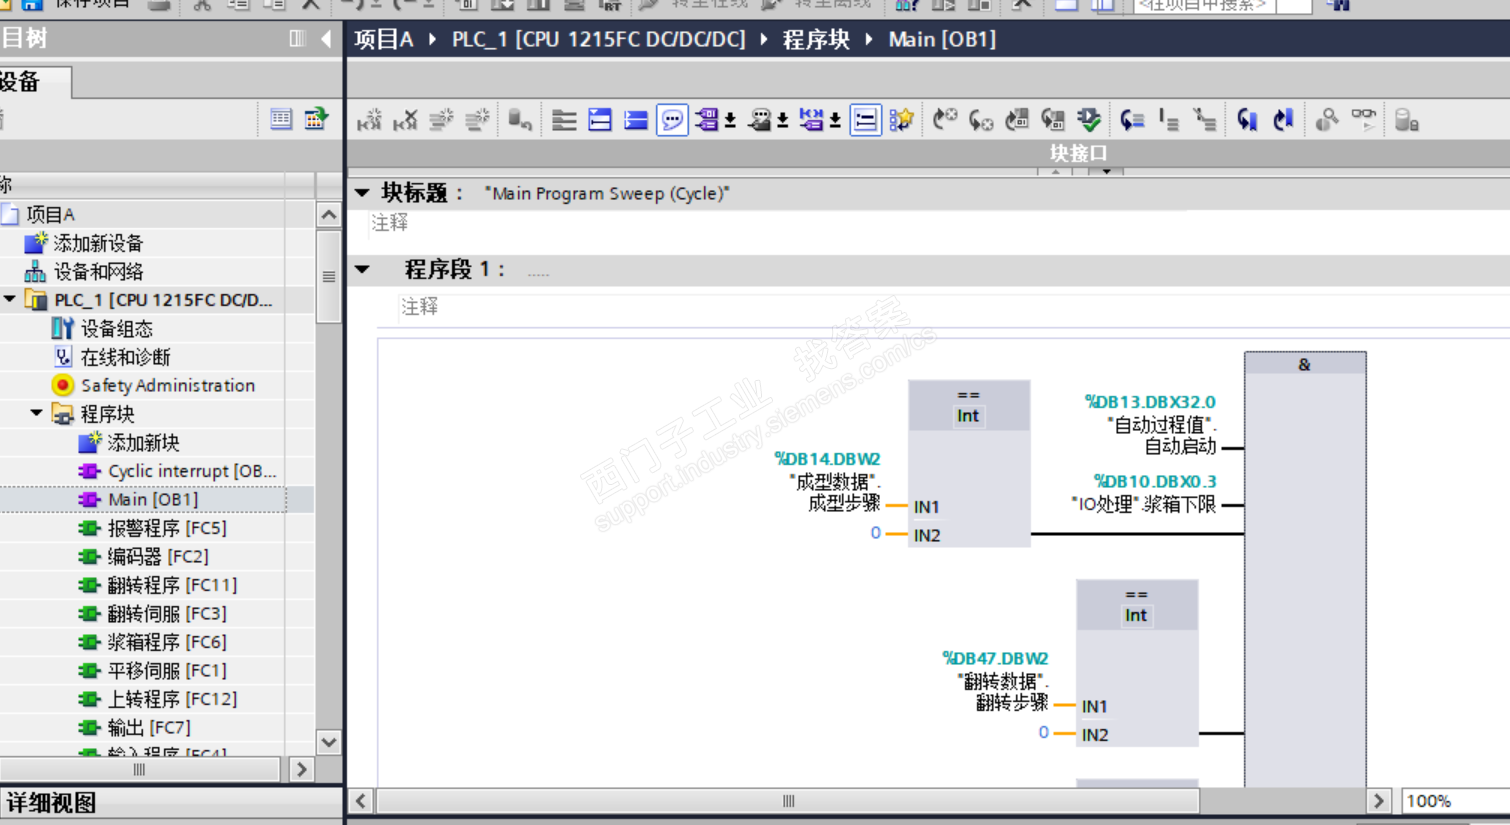Open 设备和网络 in project tree
Image resolution: width=1510 pixels, height=825 pixels.
[98, 271]
